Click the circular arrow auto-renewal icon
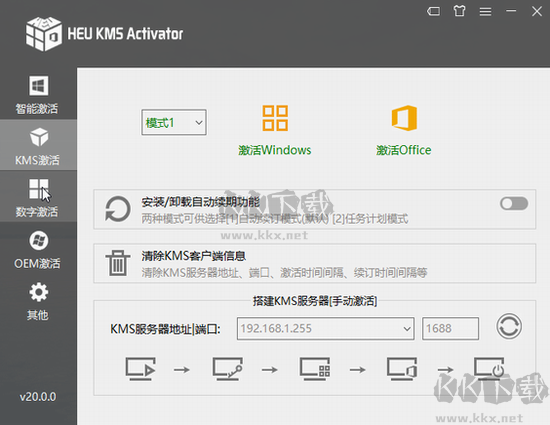The image size is (550, 425). tap(118, 209)
